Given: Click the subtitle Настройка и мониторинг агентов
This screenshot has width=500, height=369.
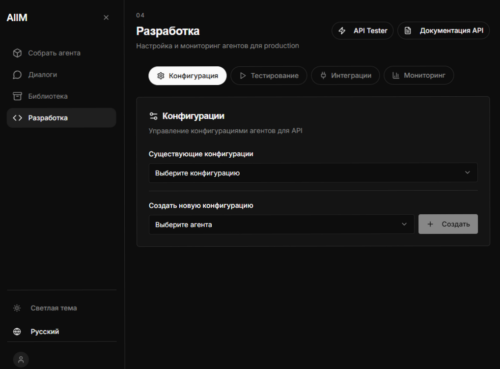Looking at the screenshot, I should (217, 46).
